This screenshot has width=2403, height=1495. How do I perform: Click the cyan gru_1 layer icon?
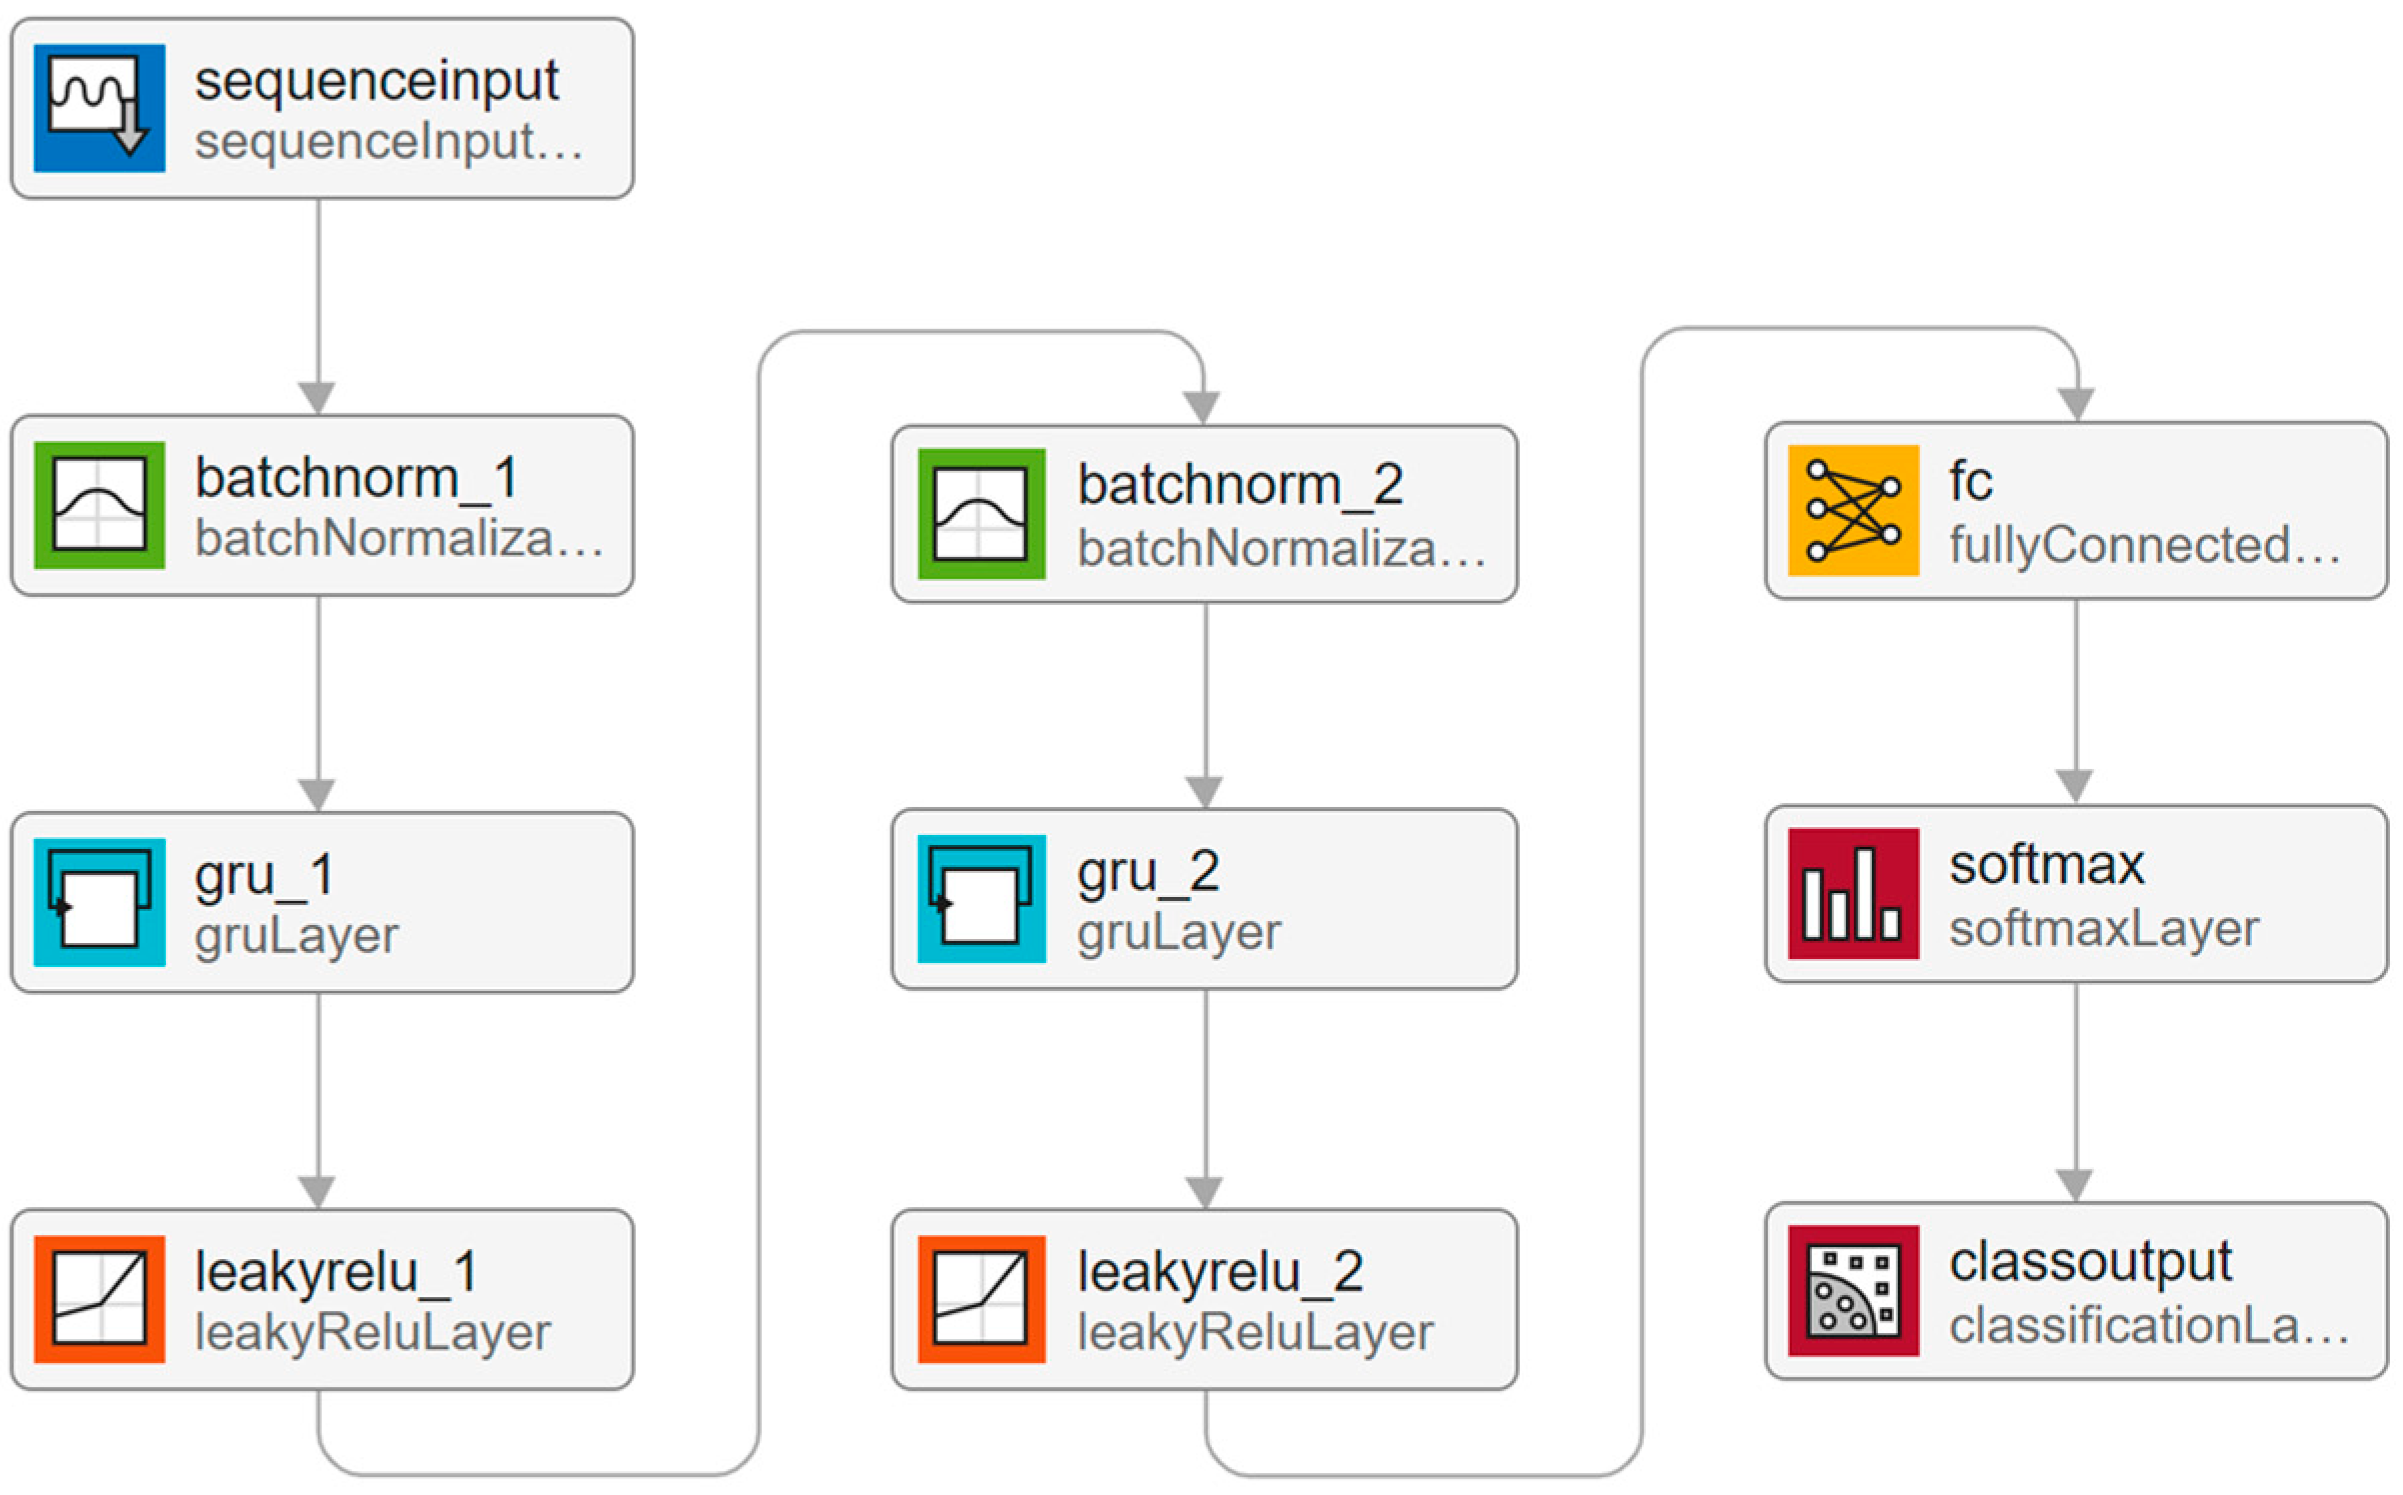99,902
